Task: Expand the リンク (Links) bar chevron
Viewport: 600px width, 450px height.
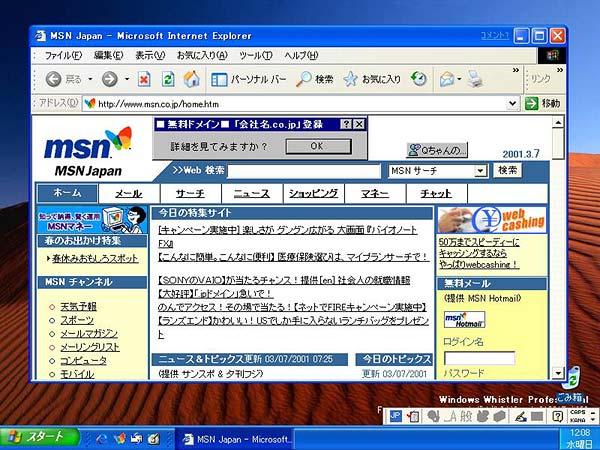Action: point(560,70)
